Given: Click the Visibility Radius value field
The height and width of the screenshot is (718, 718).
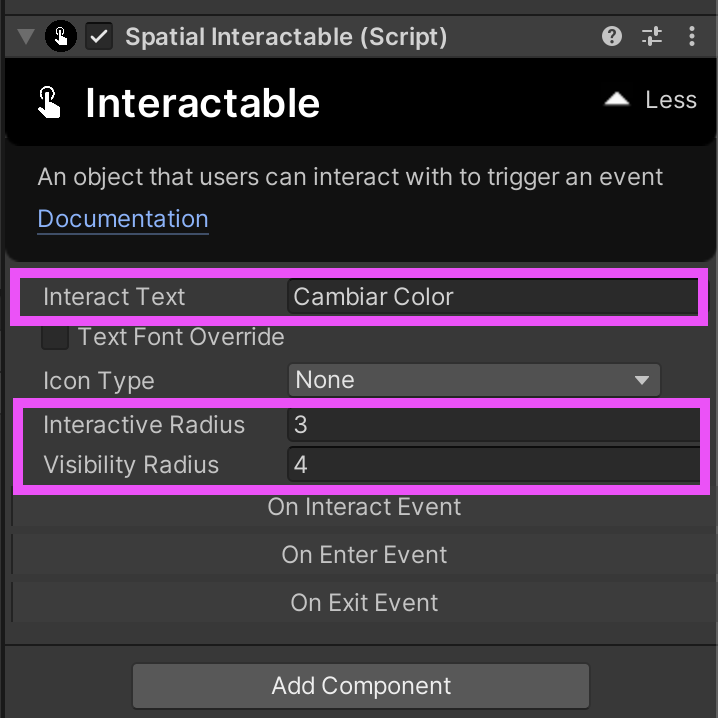Looking at the screenshot, I should pos(494,465).
